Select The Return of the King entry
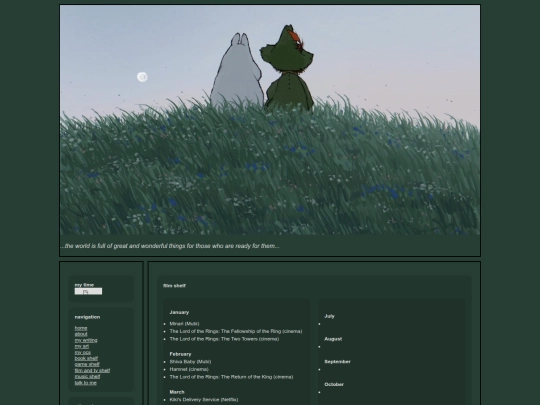Image resolution: width=540 pixels, height=405 pixels. pyautogui.click(x=231, y=377)
